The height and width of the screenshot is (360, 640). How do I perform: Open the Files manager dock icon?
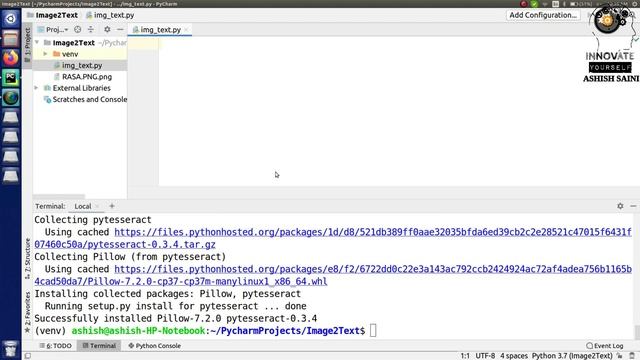(11, 39)
